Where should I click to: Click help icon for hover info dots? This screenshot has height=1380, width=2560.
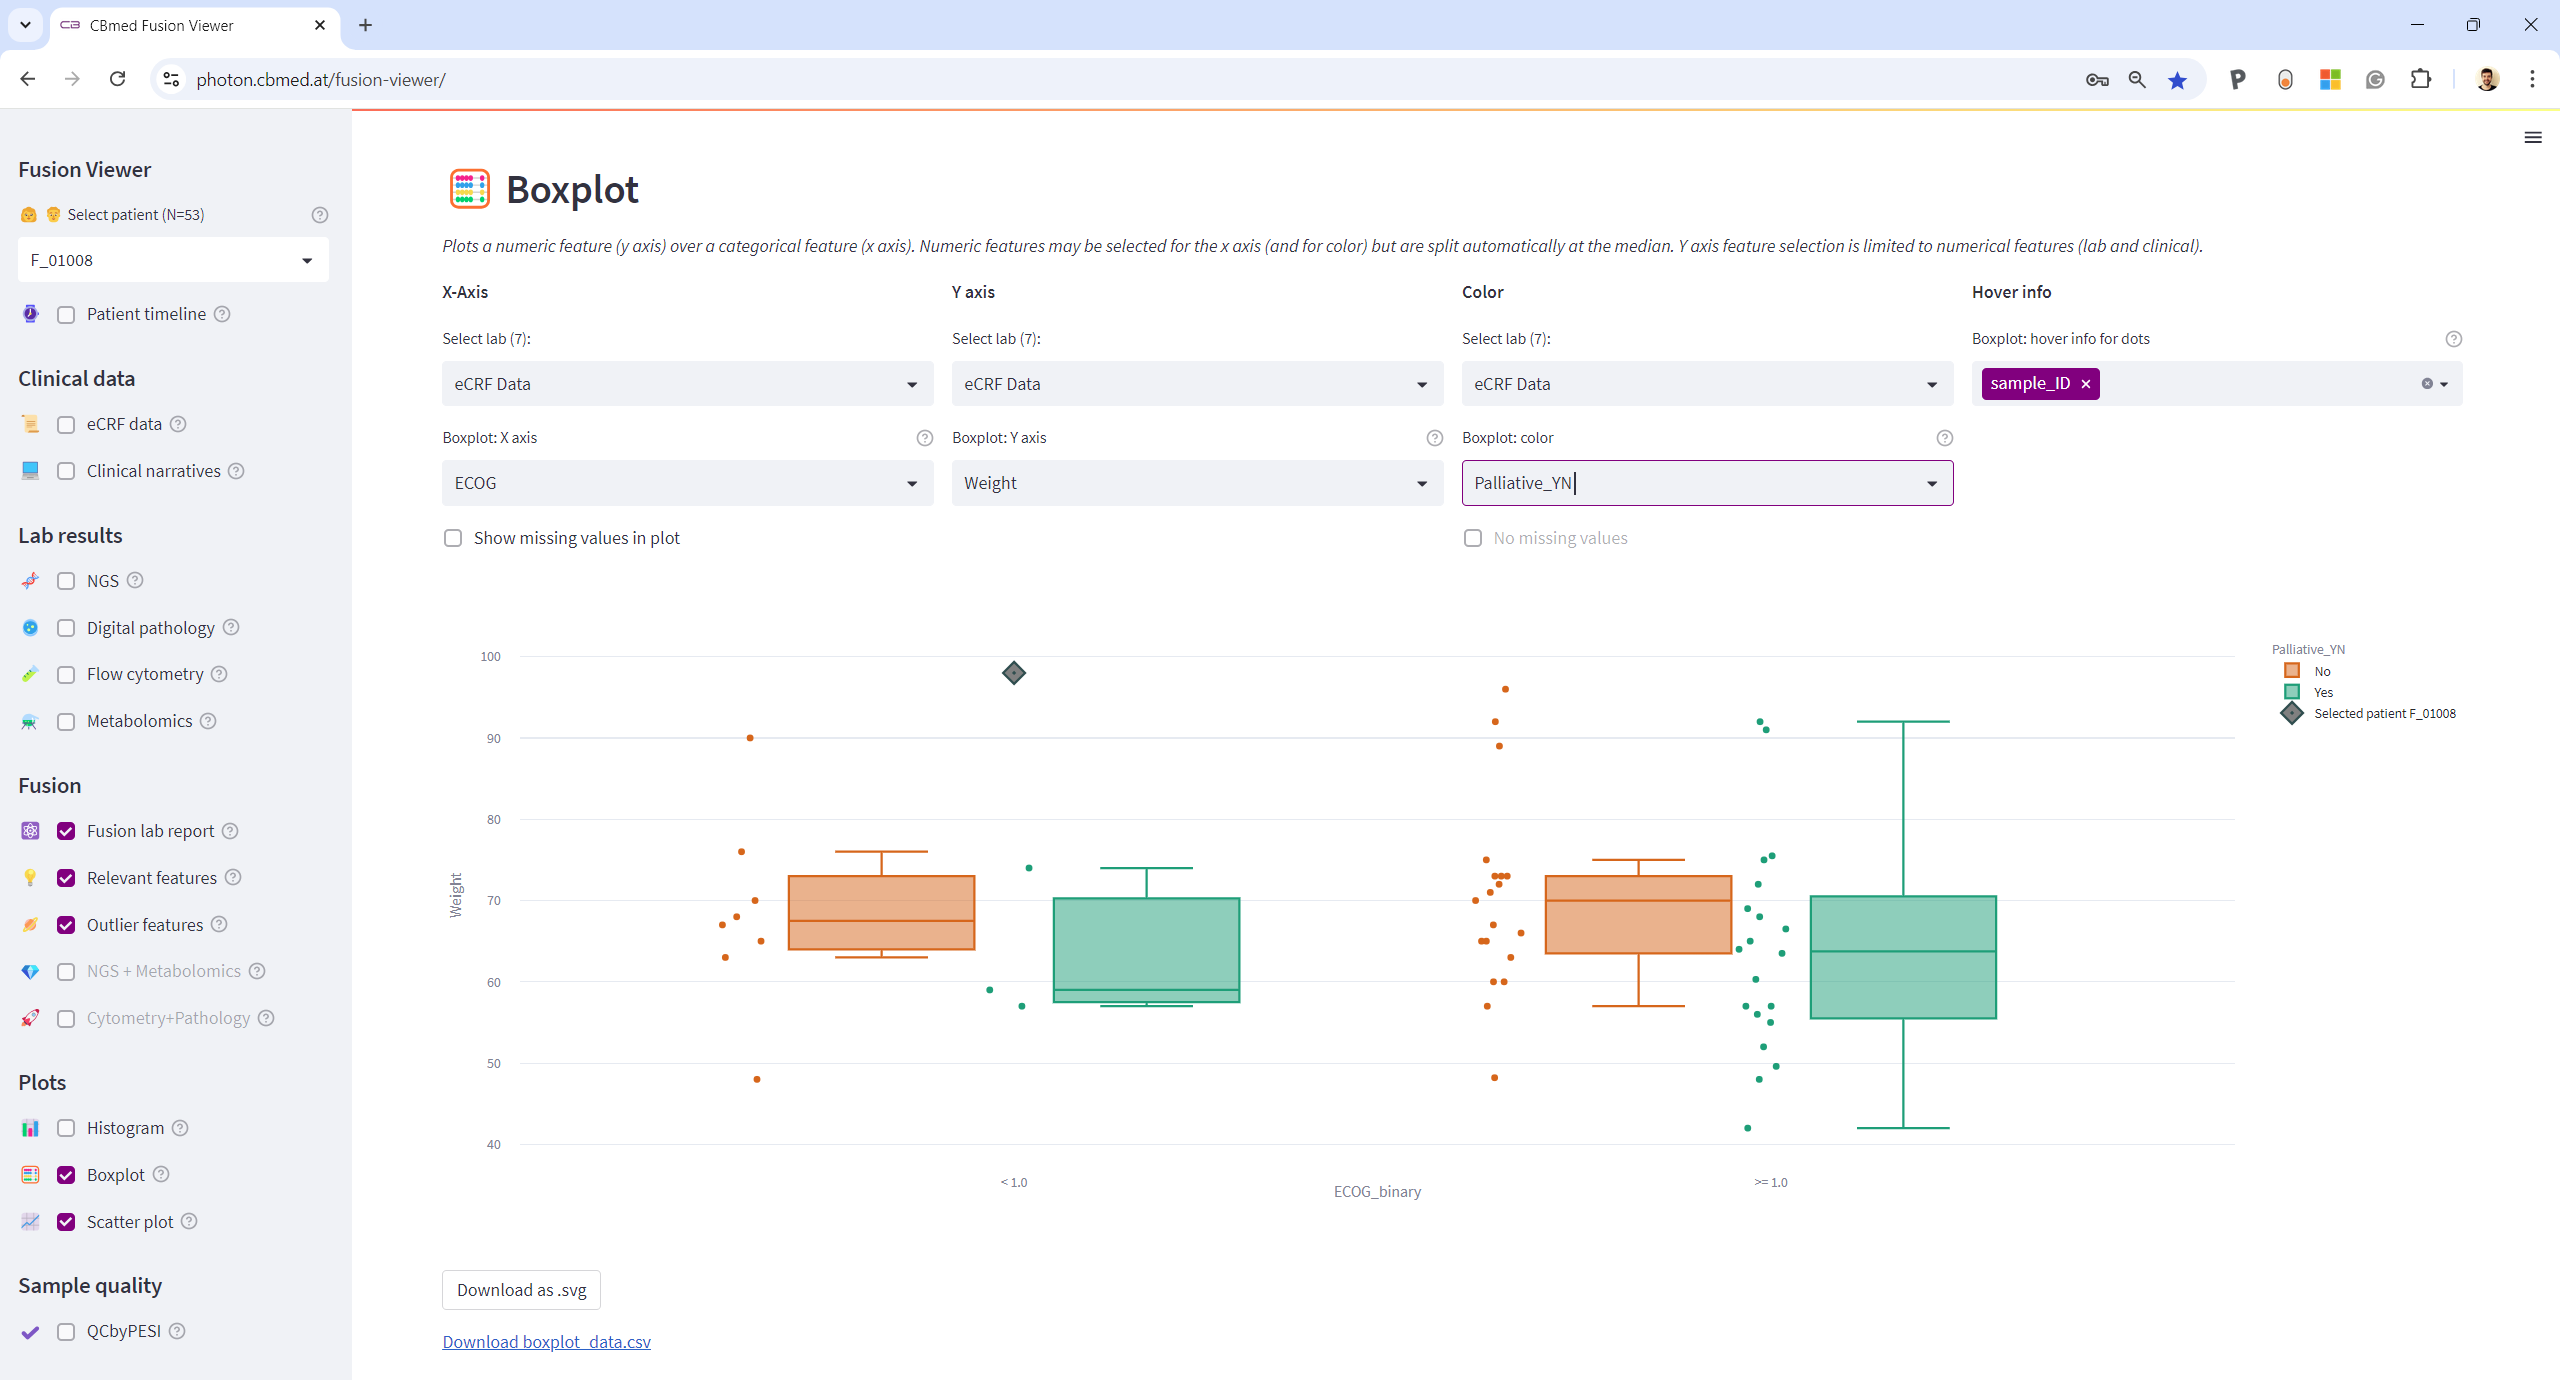(2452, 339)
